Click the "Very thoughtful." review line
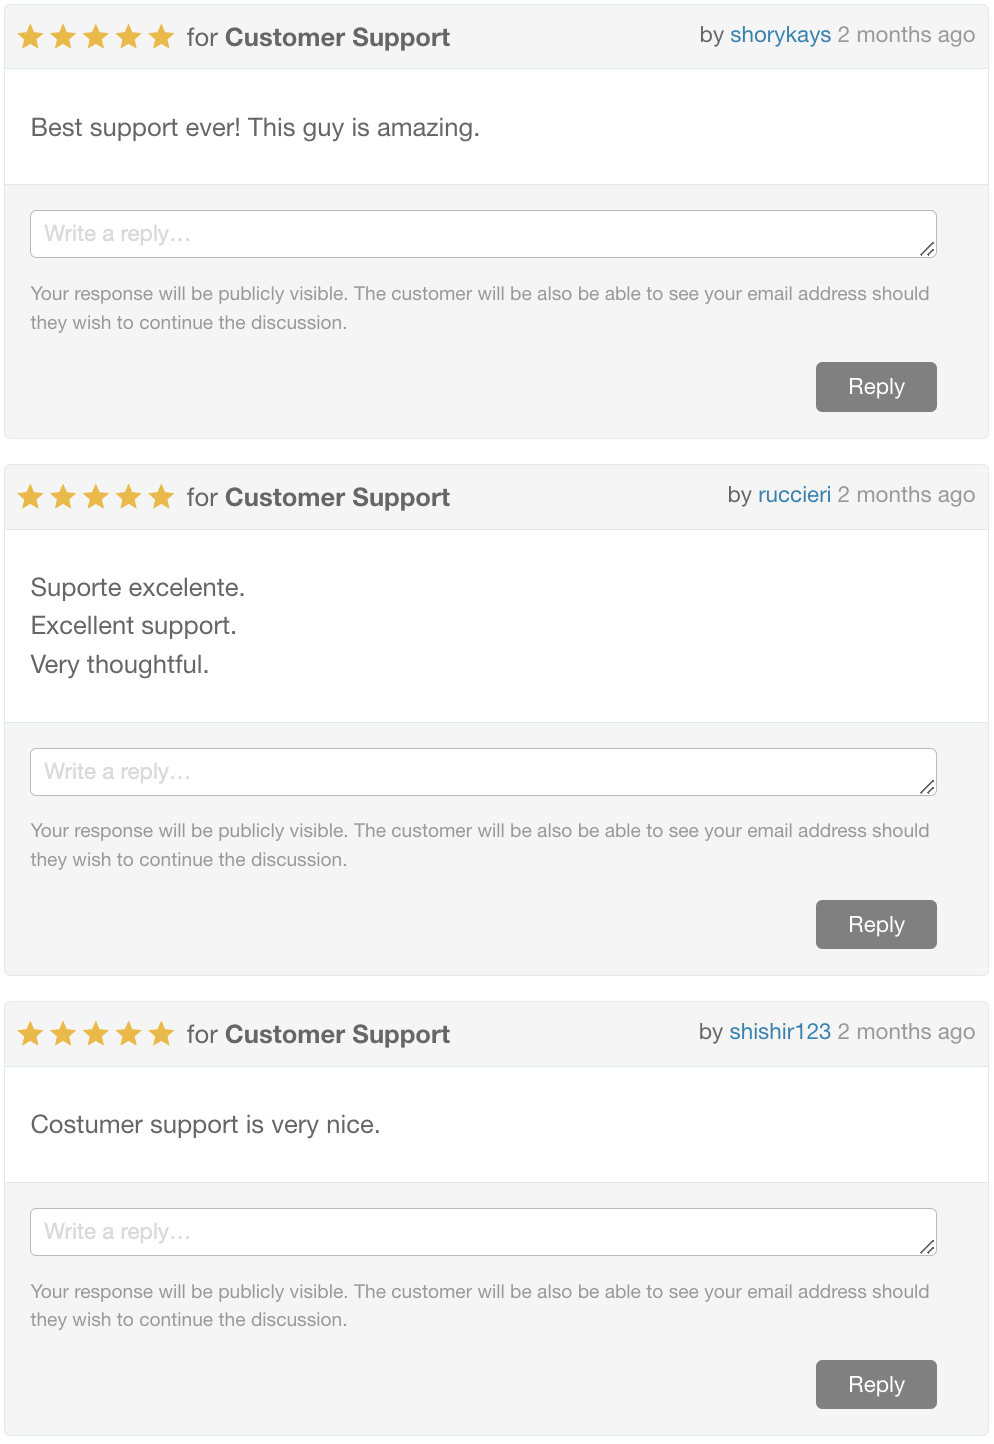 pyautogui.click(x=120, y=665)
